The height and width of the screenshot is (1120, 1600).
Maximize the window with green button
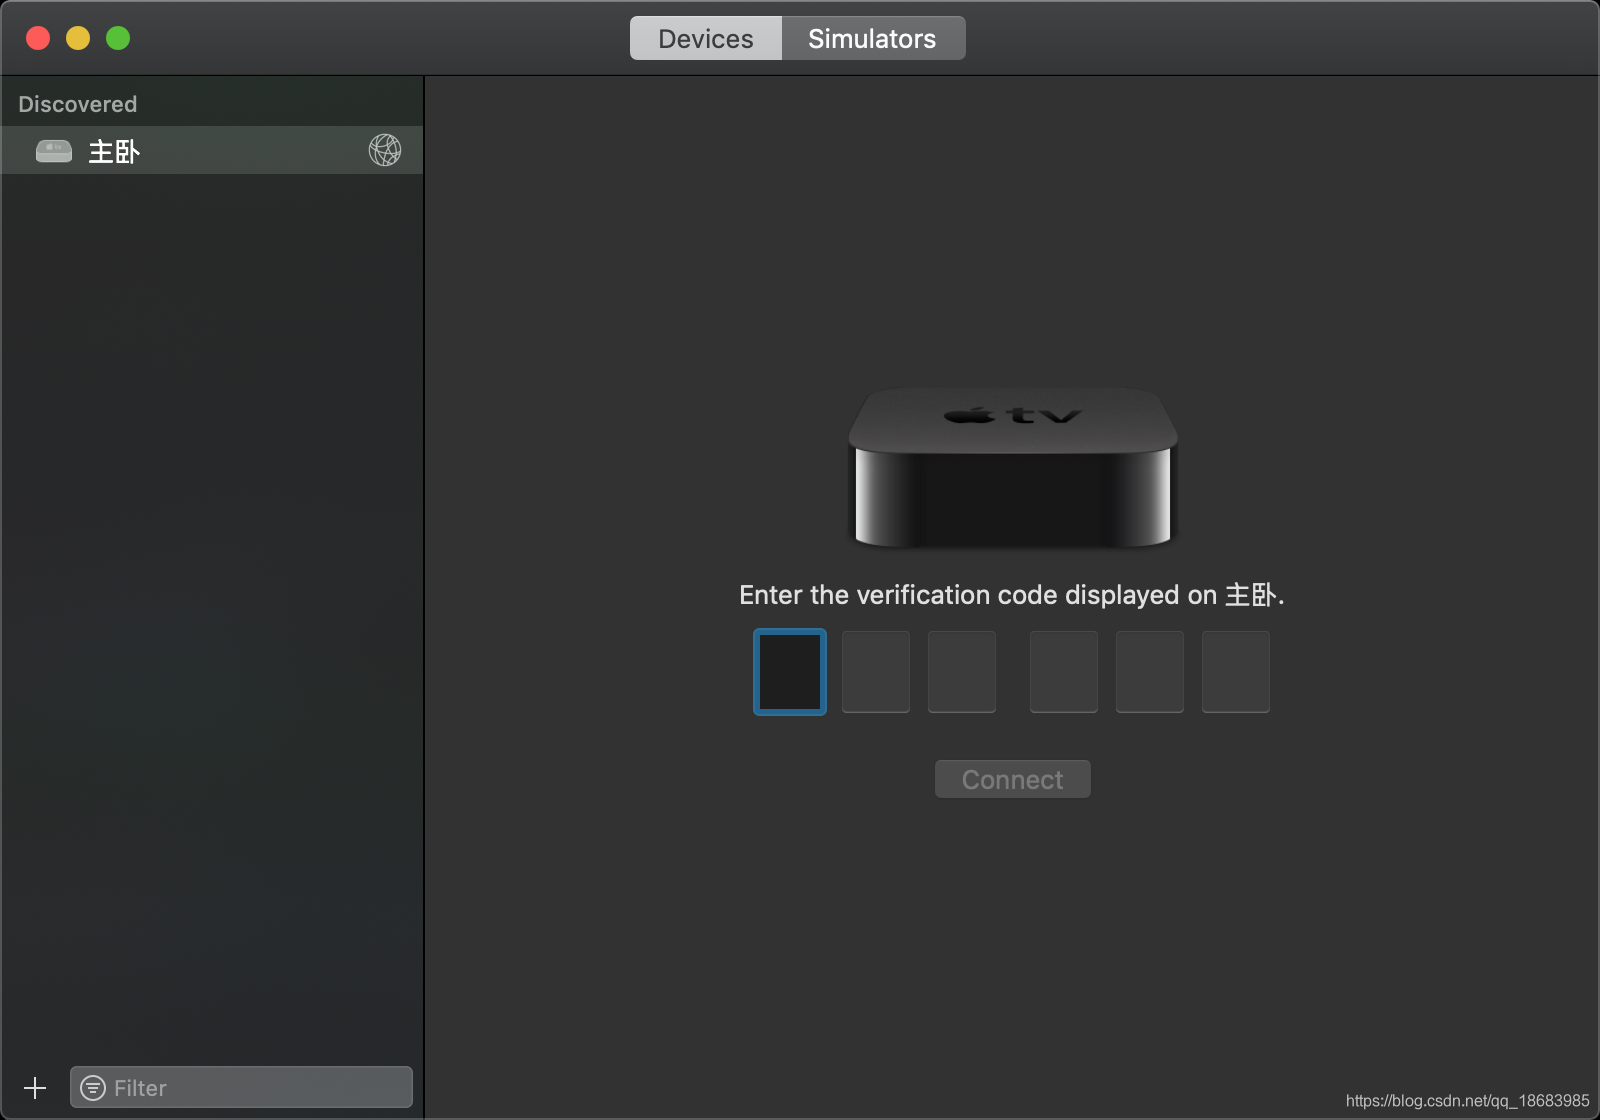(x=118, y=38)
